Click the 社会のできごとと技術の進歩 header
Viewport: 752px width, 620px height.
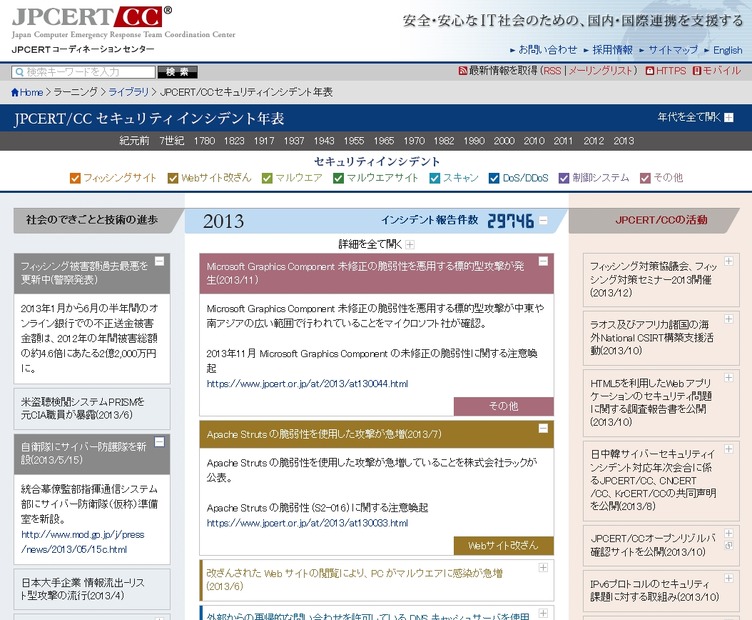pyautogui.click(x=92, y=220)
